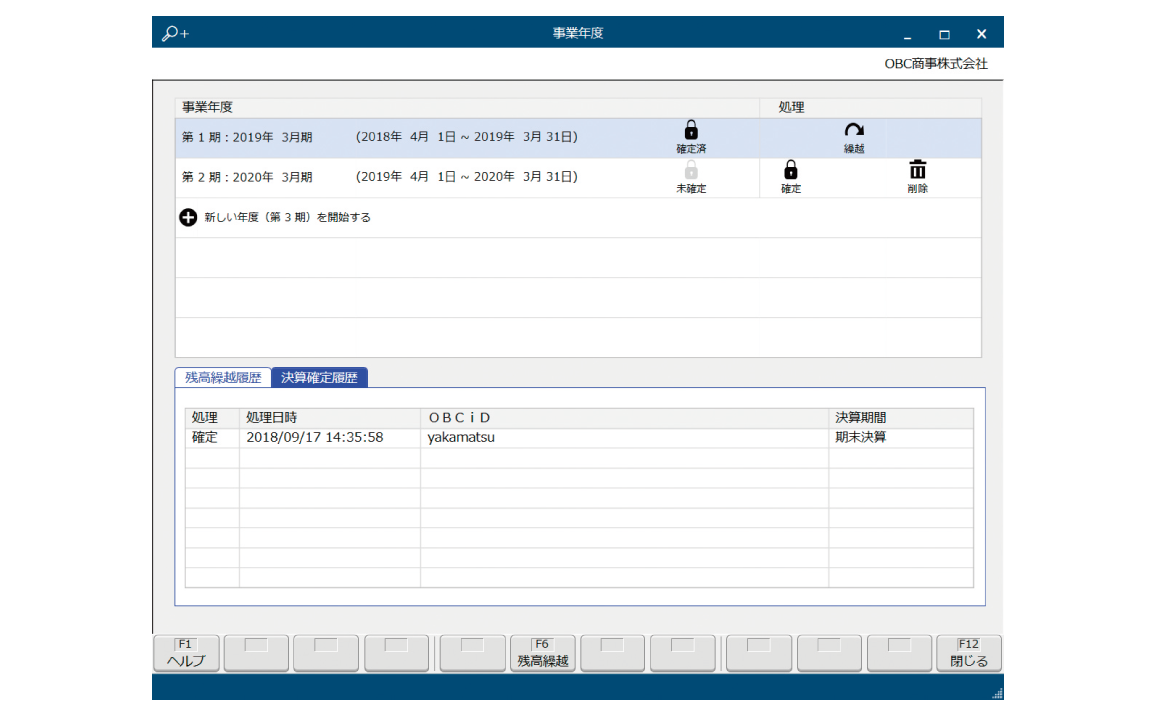
Task: Click the resize grip in bottom corner
Action: (996, 693)
